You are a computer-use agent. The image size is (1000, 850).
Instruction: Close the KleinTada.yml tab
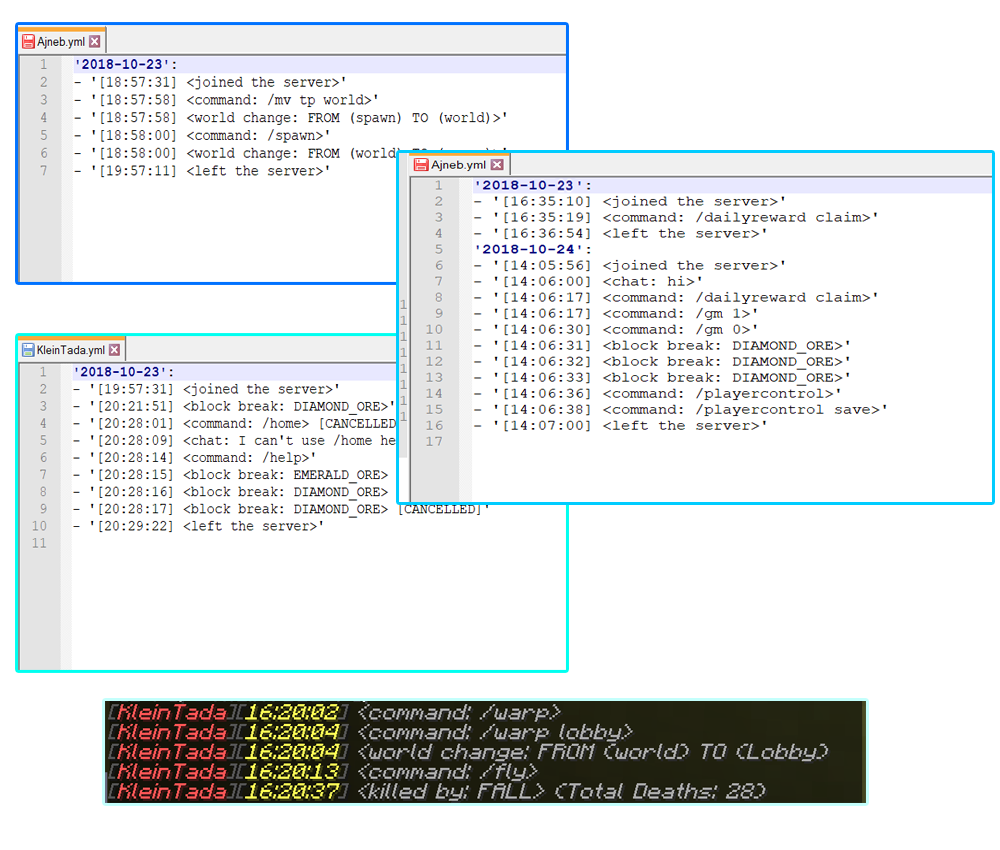[x=115, y=350]
